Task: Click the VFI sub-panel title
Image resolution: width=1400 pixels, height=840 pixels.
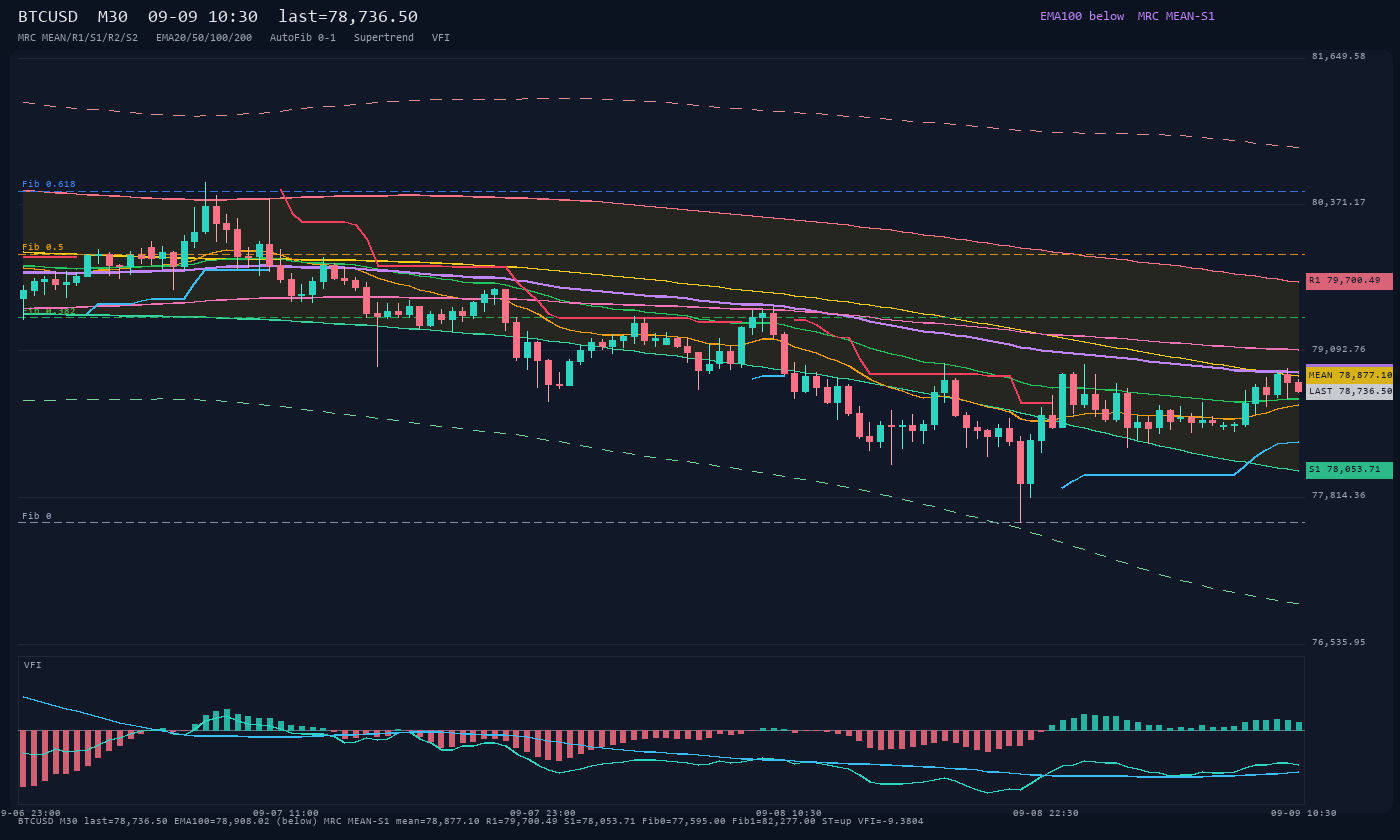Action: [x=33, y=665]
